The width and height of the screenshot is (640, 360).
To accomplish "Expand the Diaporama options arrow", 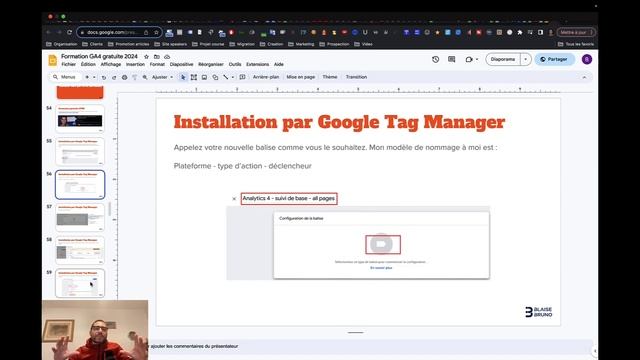I will tap(525, 59).
